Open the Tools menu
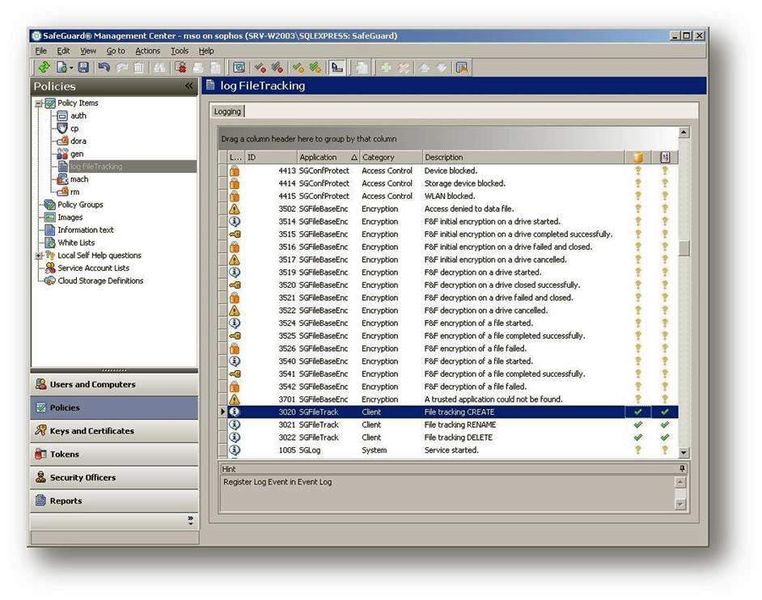Screen dimensions: 762x600 [179, 51]
